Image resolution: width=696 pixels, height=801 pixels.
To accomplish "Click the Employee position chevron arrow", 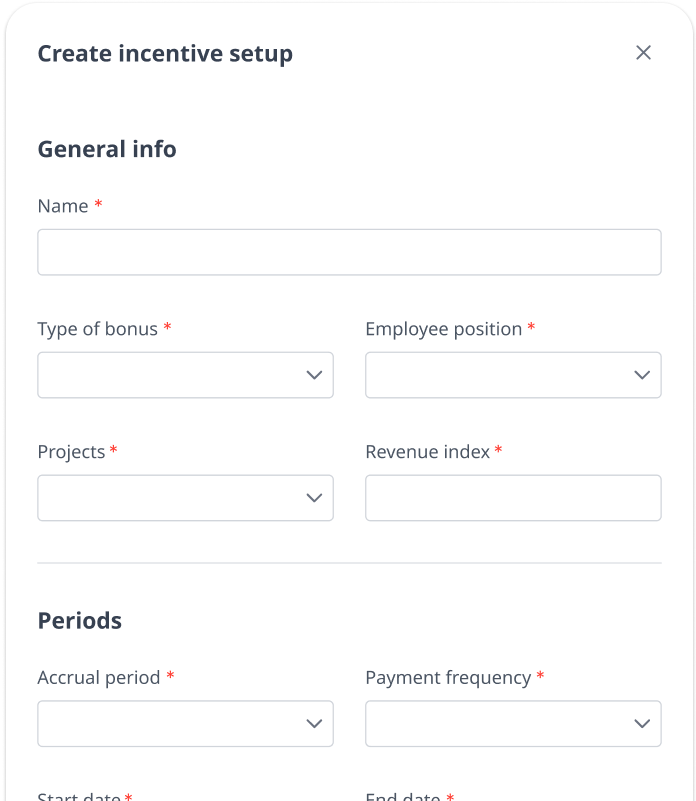I will 642,375.
